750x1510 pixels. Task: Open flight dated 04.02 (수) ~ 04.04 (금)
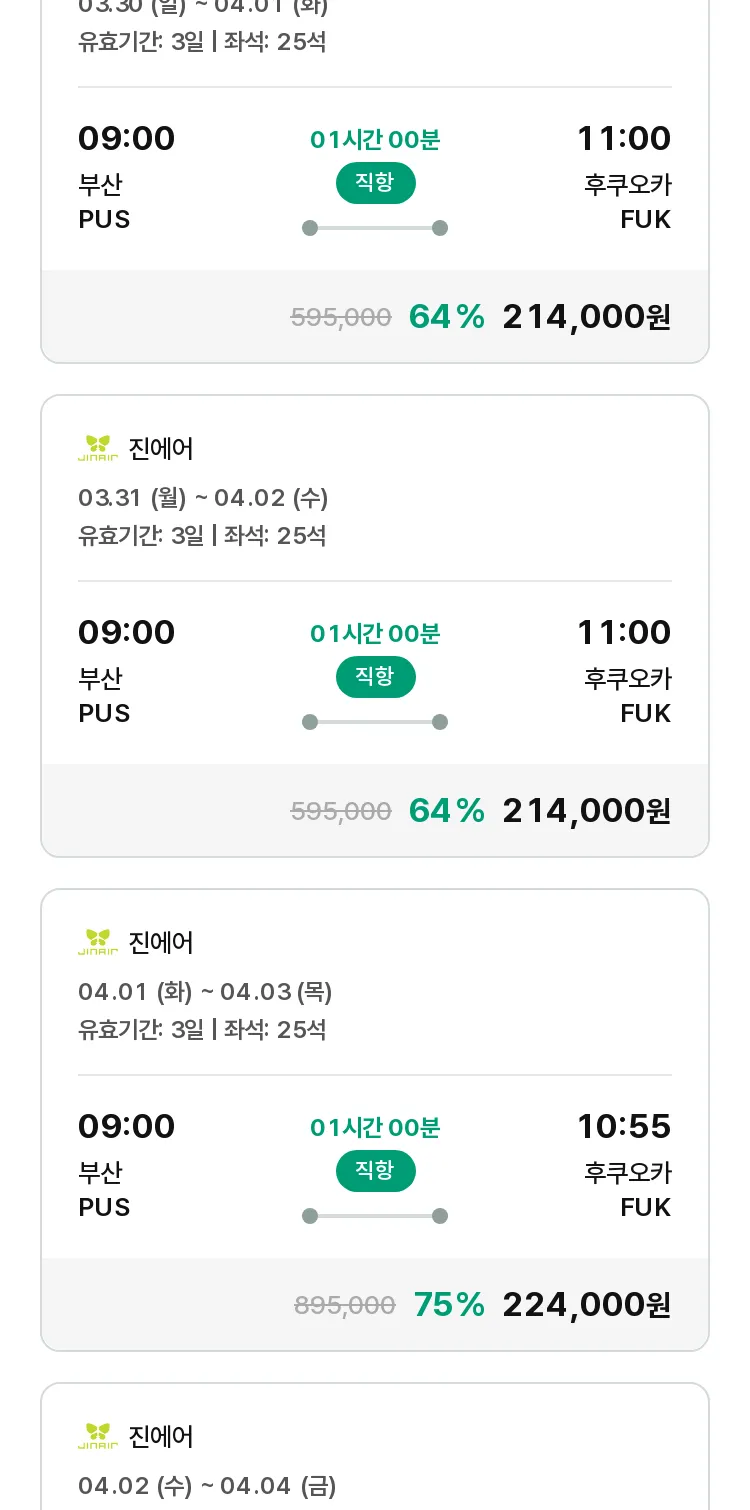pyautogui.click(x=375, y=1447)
